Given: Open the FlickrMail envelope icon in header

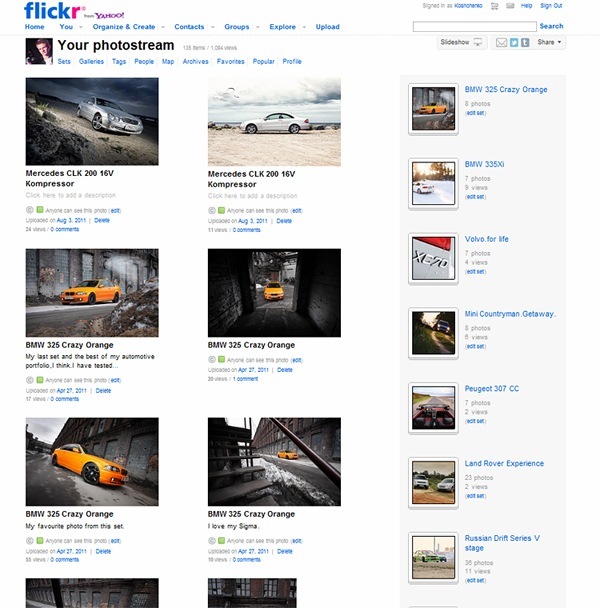Looking at the screenshot, I should [x=507, y=6].
